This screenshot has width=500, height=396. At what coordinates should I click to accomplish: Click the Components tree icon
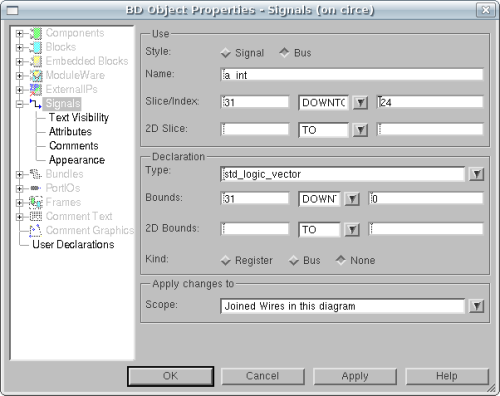point(36,33)
